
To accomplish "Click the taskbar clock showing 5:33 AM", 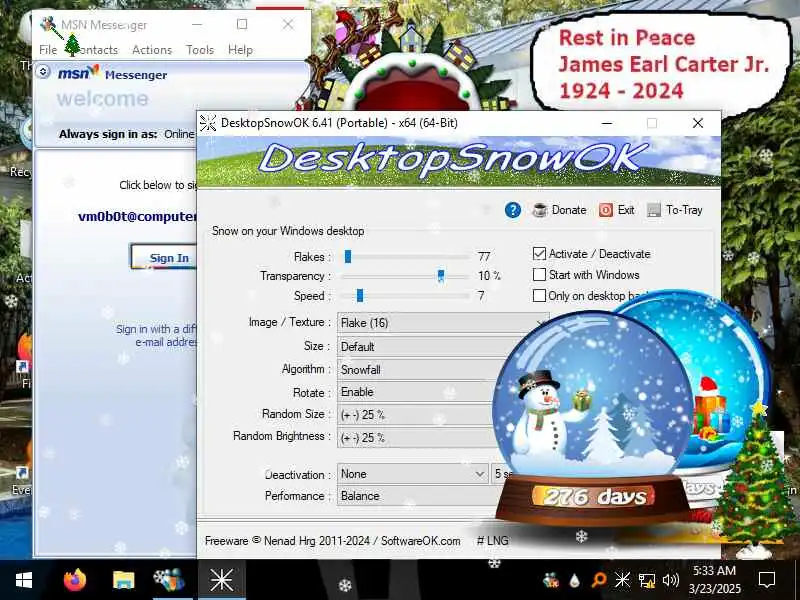I will [714, 580].
